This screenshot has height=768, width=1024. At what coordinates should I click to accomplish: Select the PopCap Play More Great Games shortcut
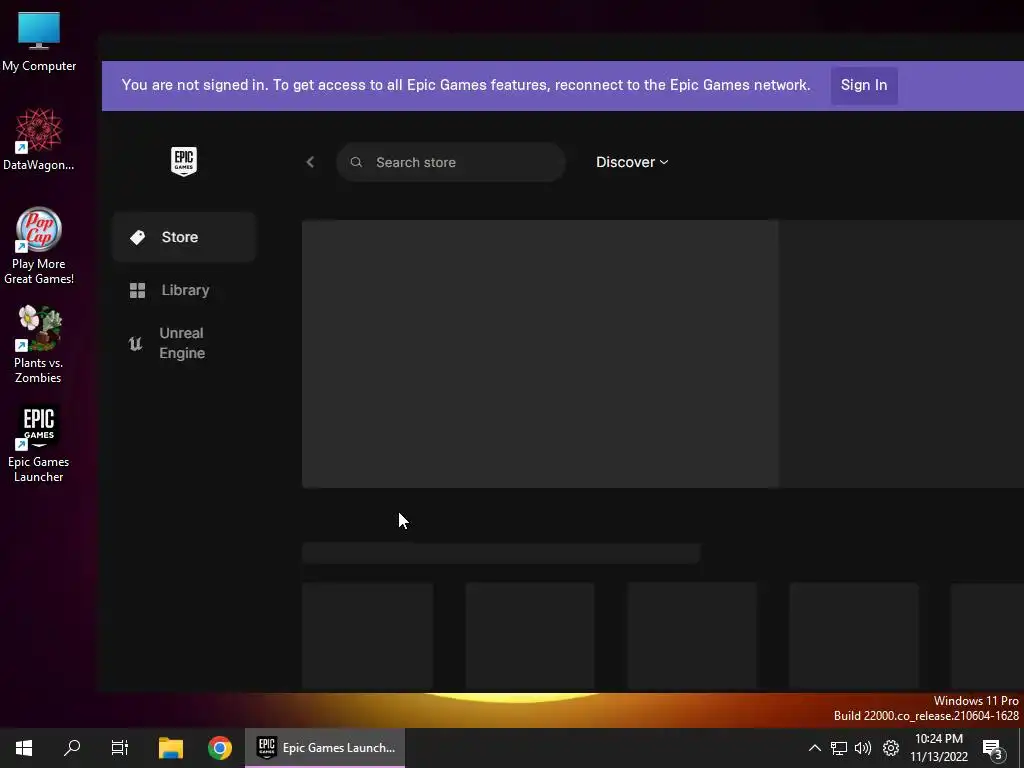pyautogui.click(x=39, y=246)
